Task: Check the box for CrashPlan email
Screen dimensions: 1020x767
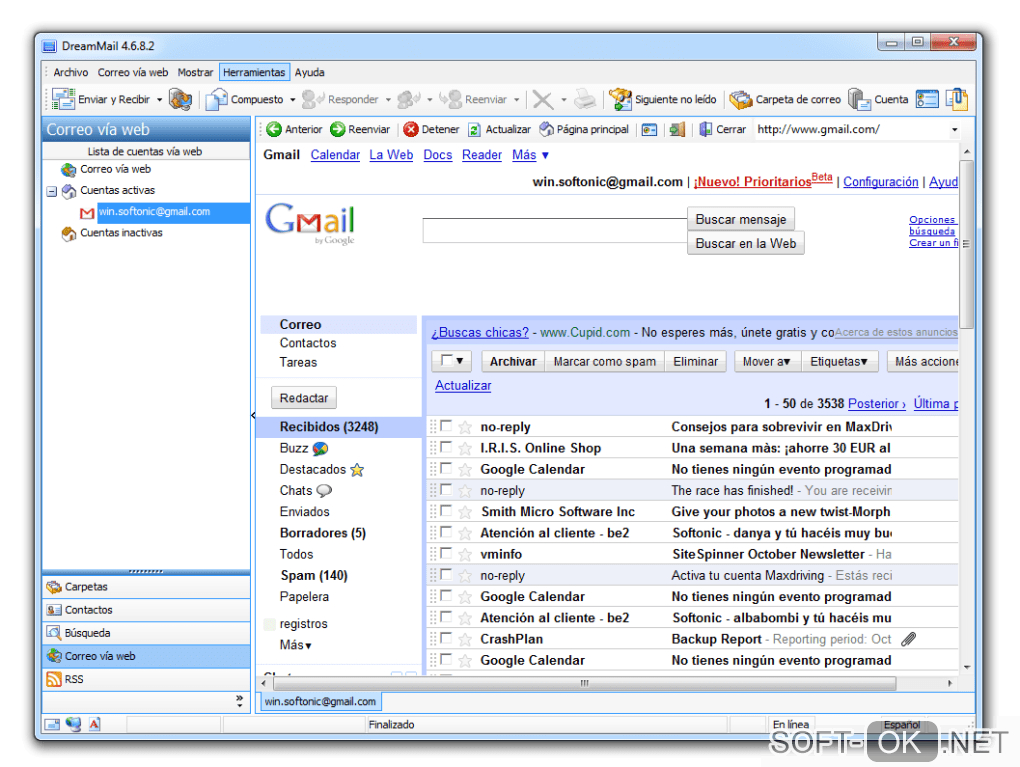Action: tap(446, 638)
